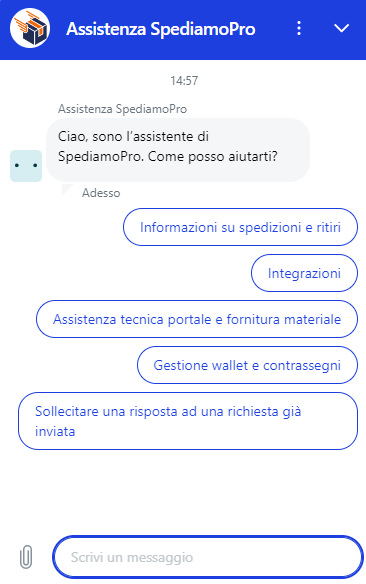Collapse the chat with the header chevron
The width and height of the screenshot is (366, 584).
click(341, 28)
